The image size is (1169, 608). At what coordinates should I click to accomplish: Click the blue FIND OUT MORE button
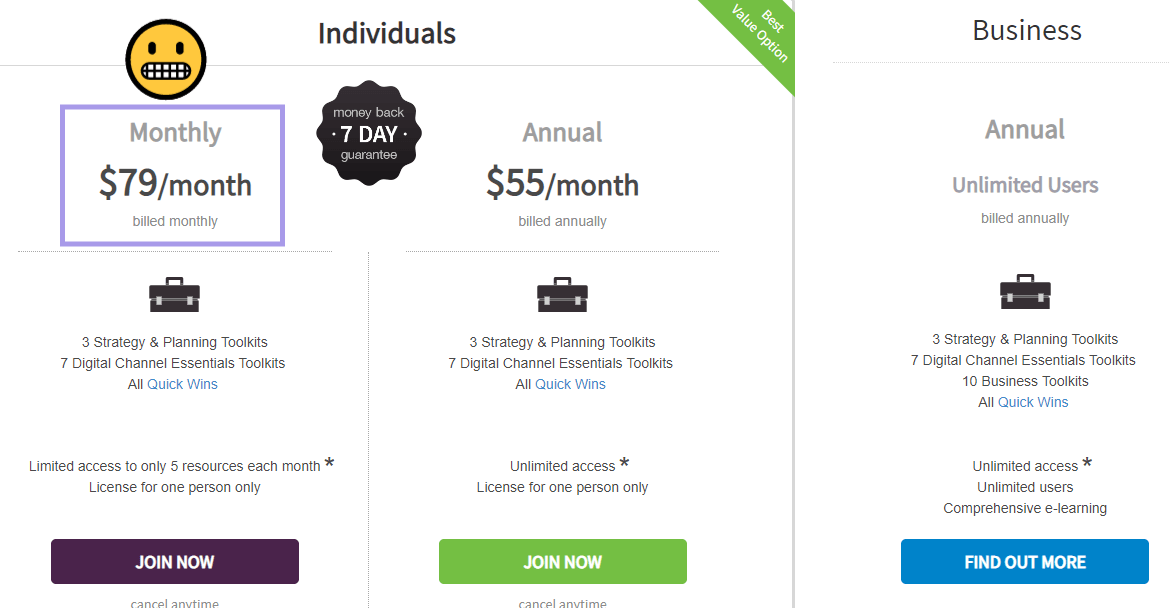point(1025,561)
